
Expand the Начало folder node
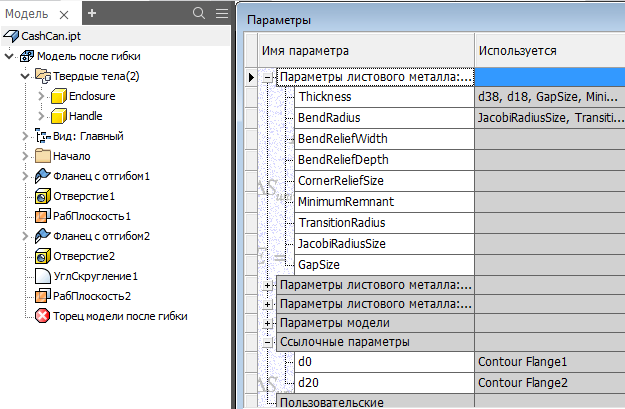(x=25, y=156)
